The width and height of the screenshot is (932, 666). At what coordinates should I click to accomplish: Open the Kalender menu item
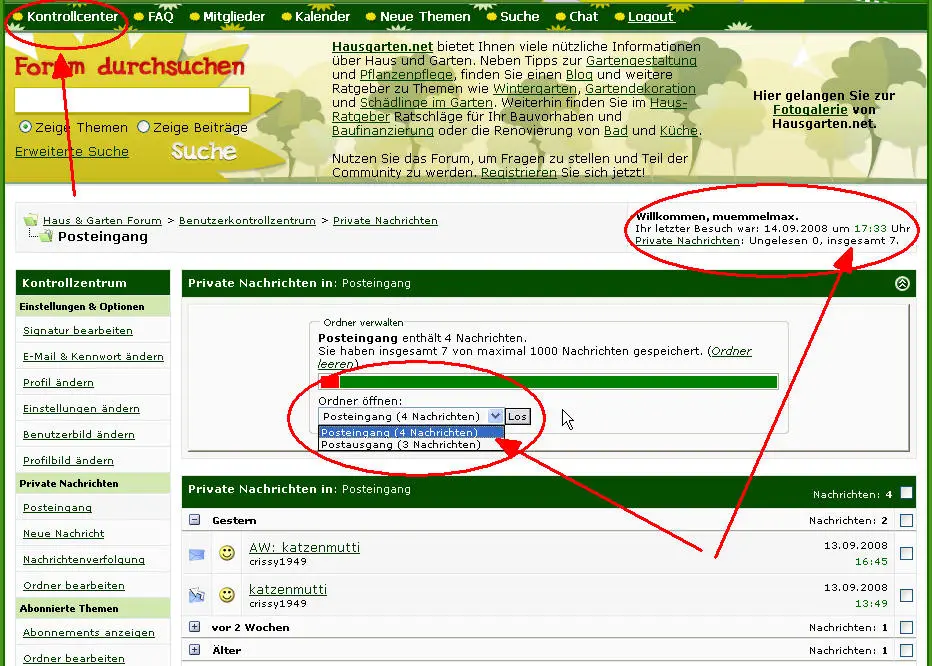pyautogui.click(x=322, y=17)
